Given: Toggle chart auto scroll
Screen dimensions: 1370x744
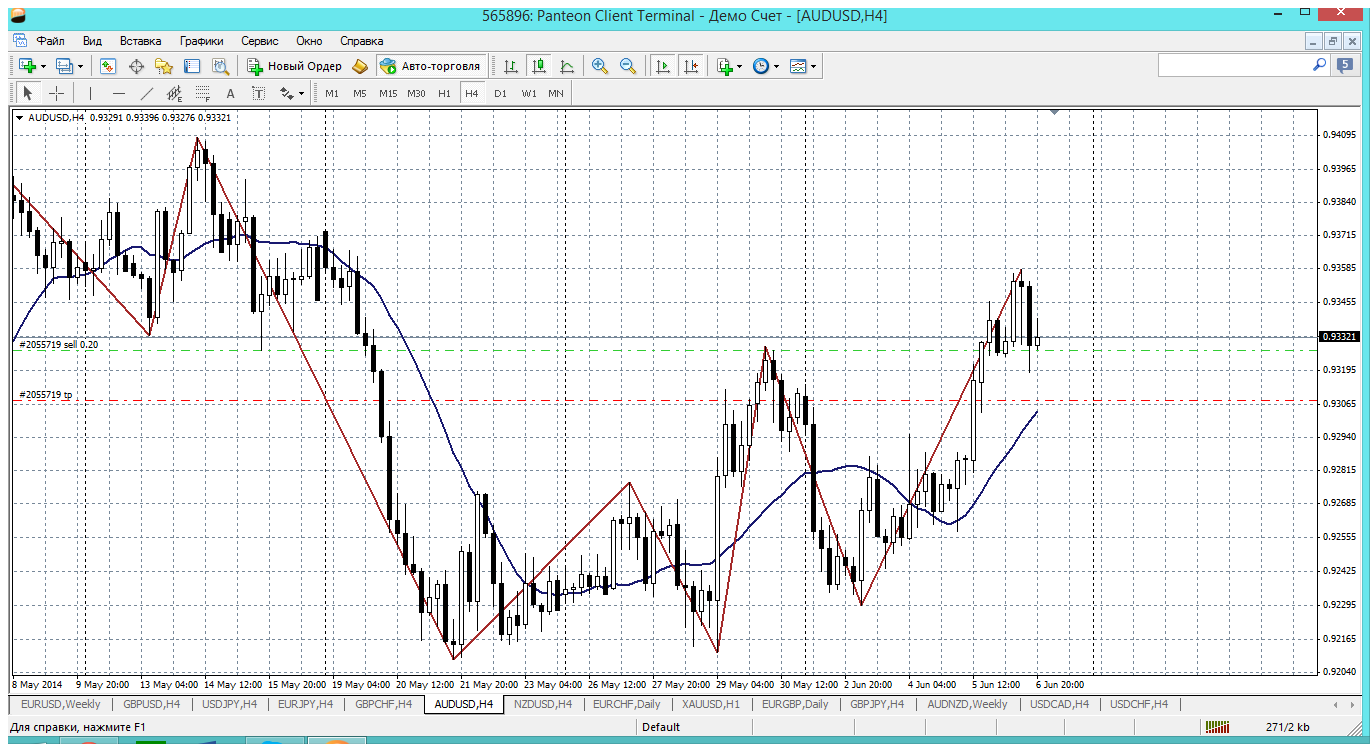Looking at the screenshot, I should coord(662,66).
